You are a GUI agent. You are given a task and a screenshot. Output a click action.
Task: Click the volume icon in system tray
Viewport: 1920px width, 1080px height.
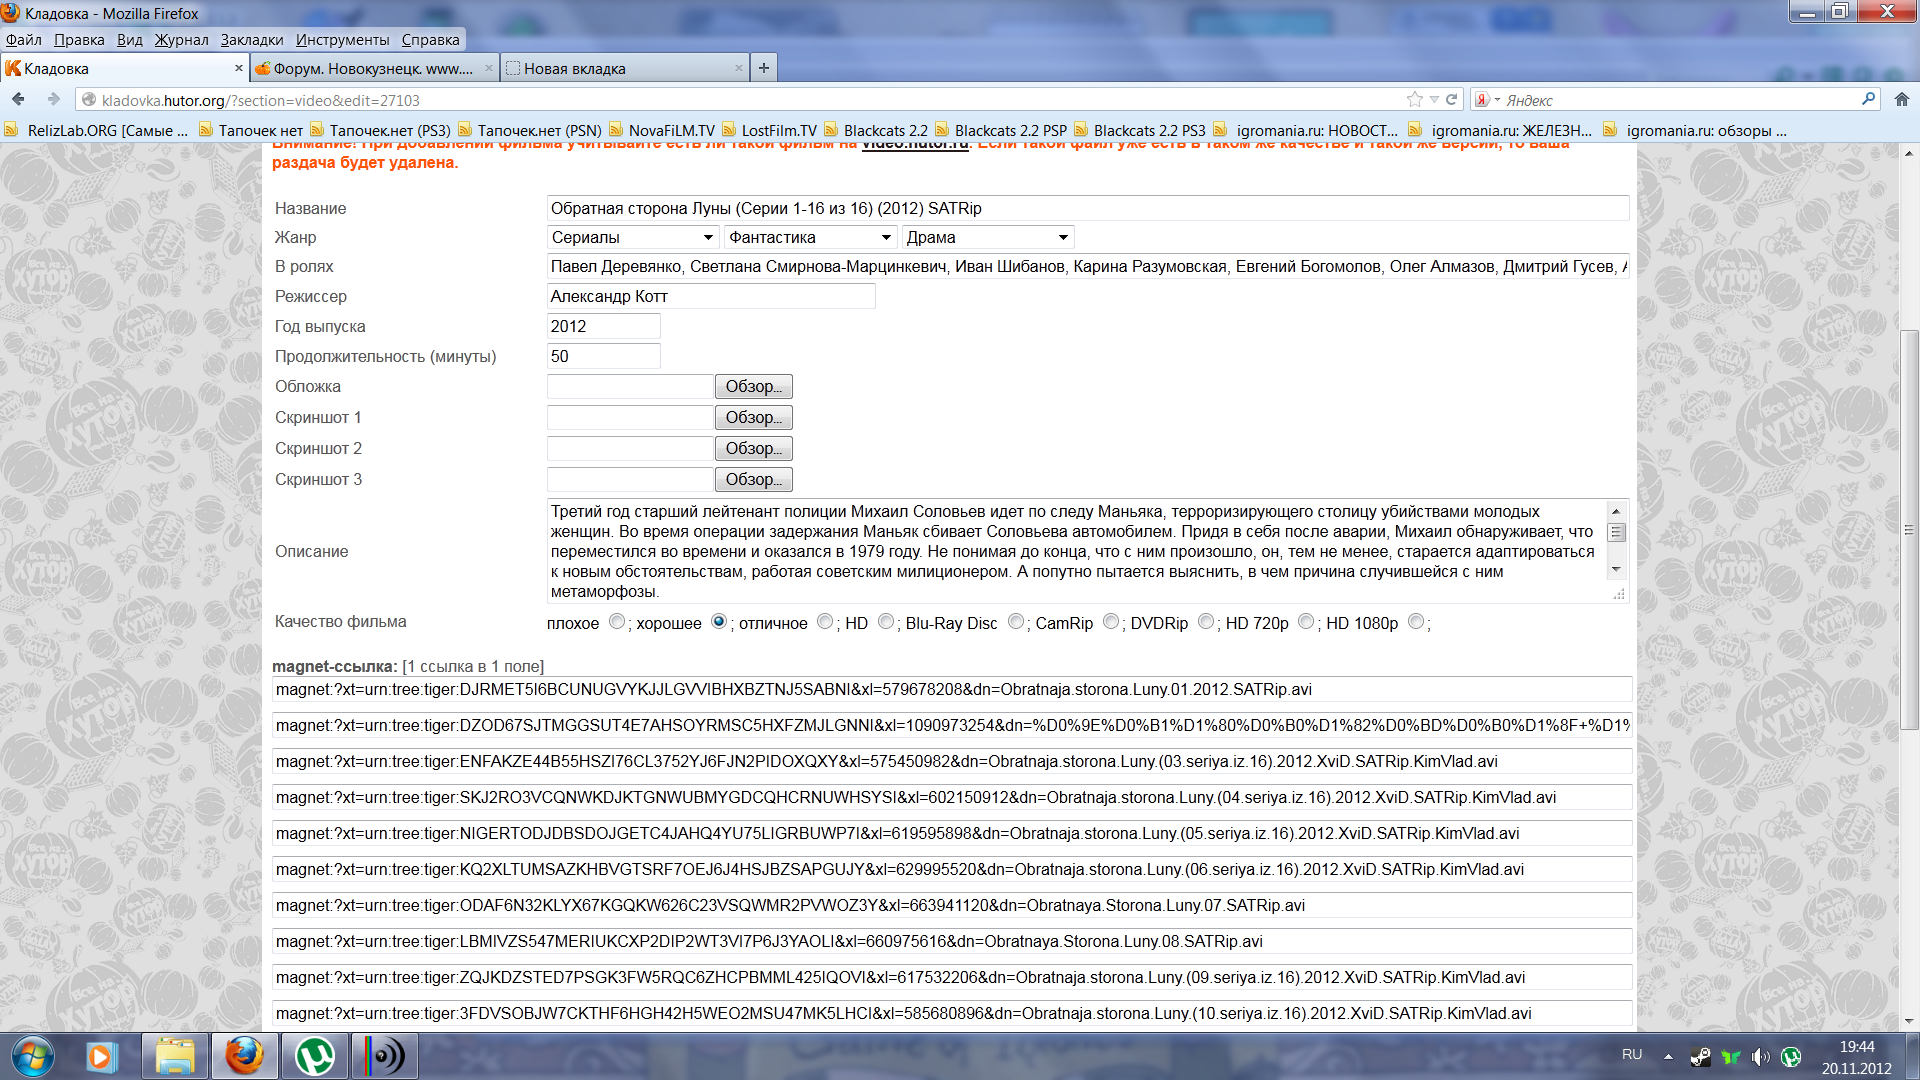(1761, 1056)
